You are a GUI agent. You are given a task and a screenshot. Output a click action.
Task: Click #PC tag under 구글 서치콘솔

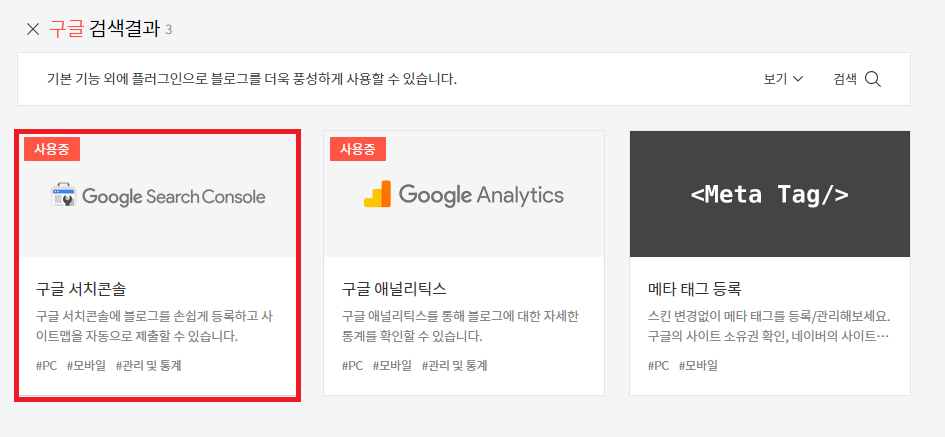pyautogui.click(x=46, y=365)
